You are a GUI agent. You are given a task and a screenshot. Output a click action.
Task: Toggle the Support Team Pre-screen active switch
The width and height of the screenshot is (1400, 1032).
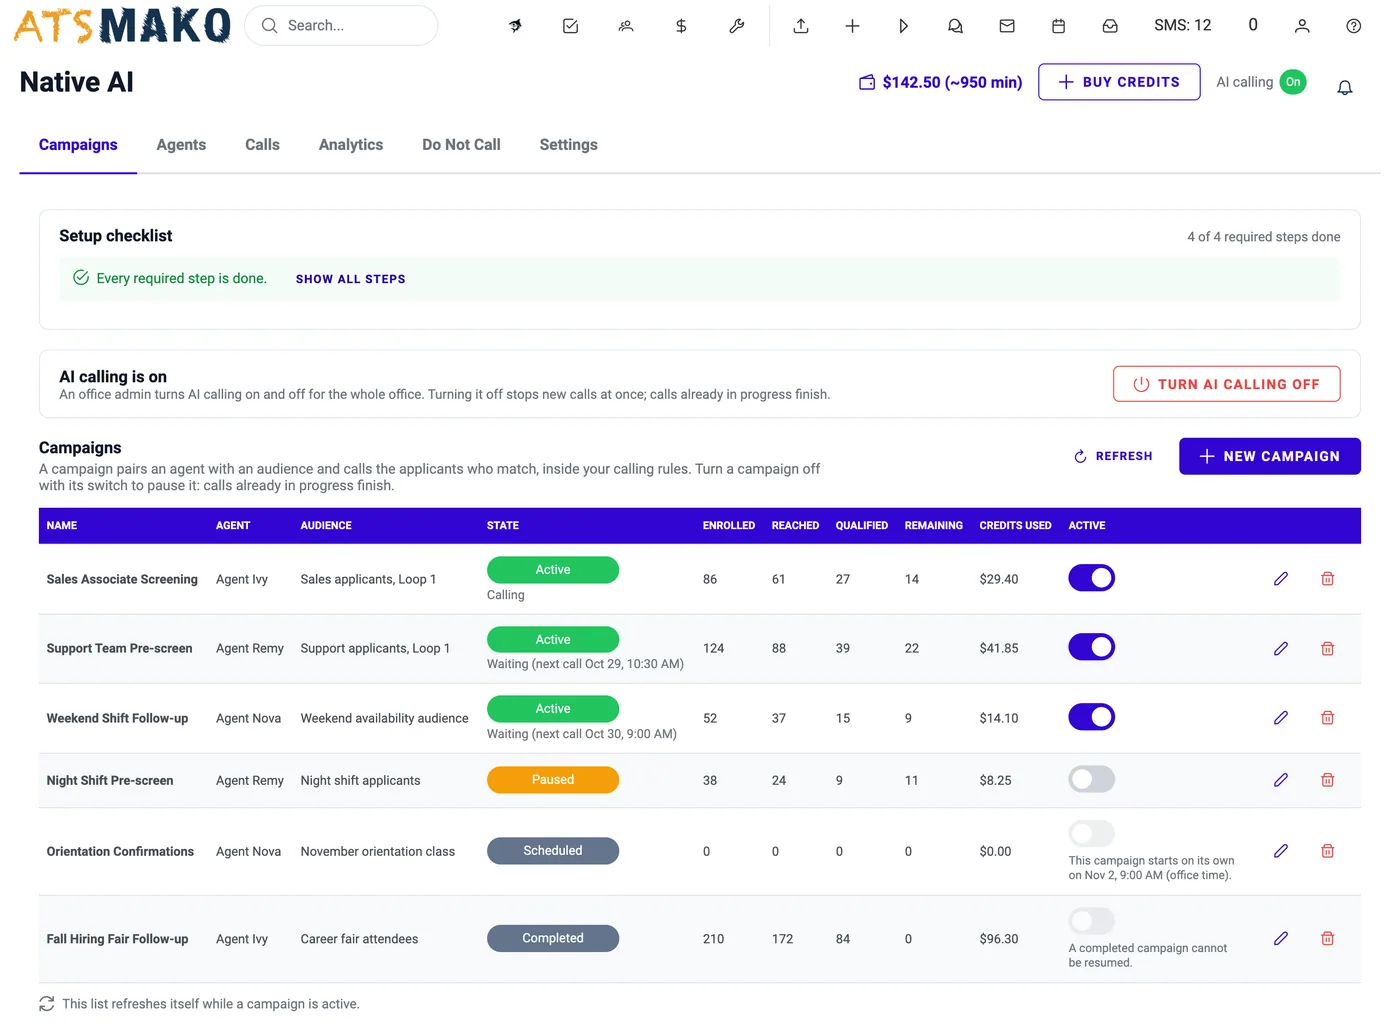[1091, 647]
